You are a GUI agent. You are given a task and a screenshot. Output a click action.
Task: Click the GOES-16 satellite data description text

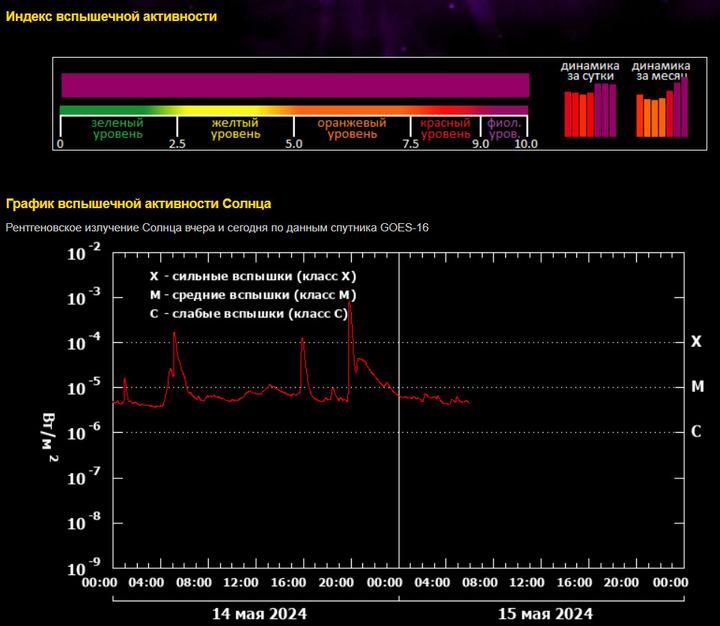pos(217,228)
